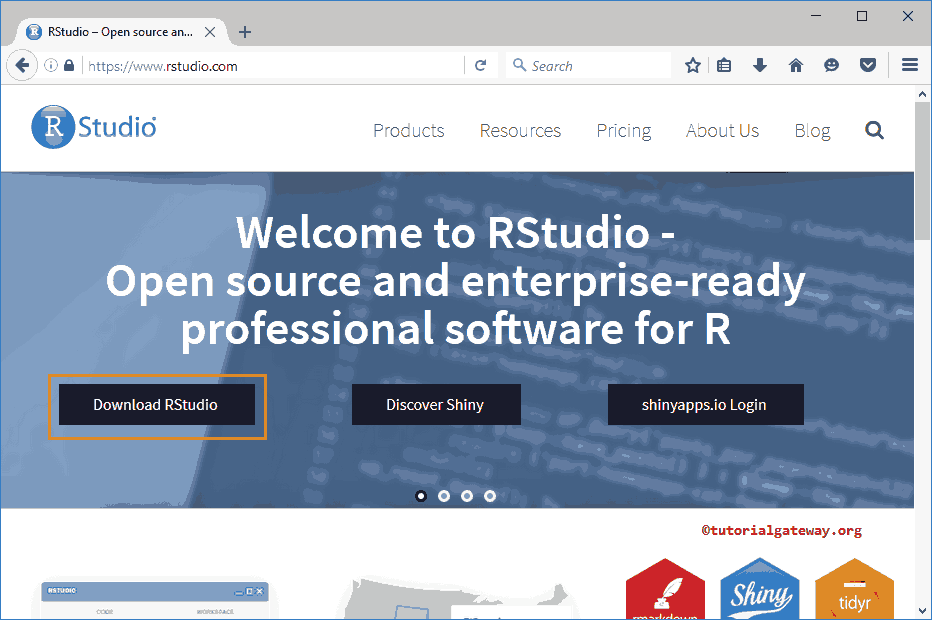Open a new browser tab

click(245, 31)
